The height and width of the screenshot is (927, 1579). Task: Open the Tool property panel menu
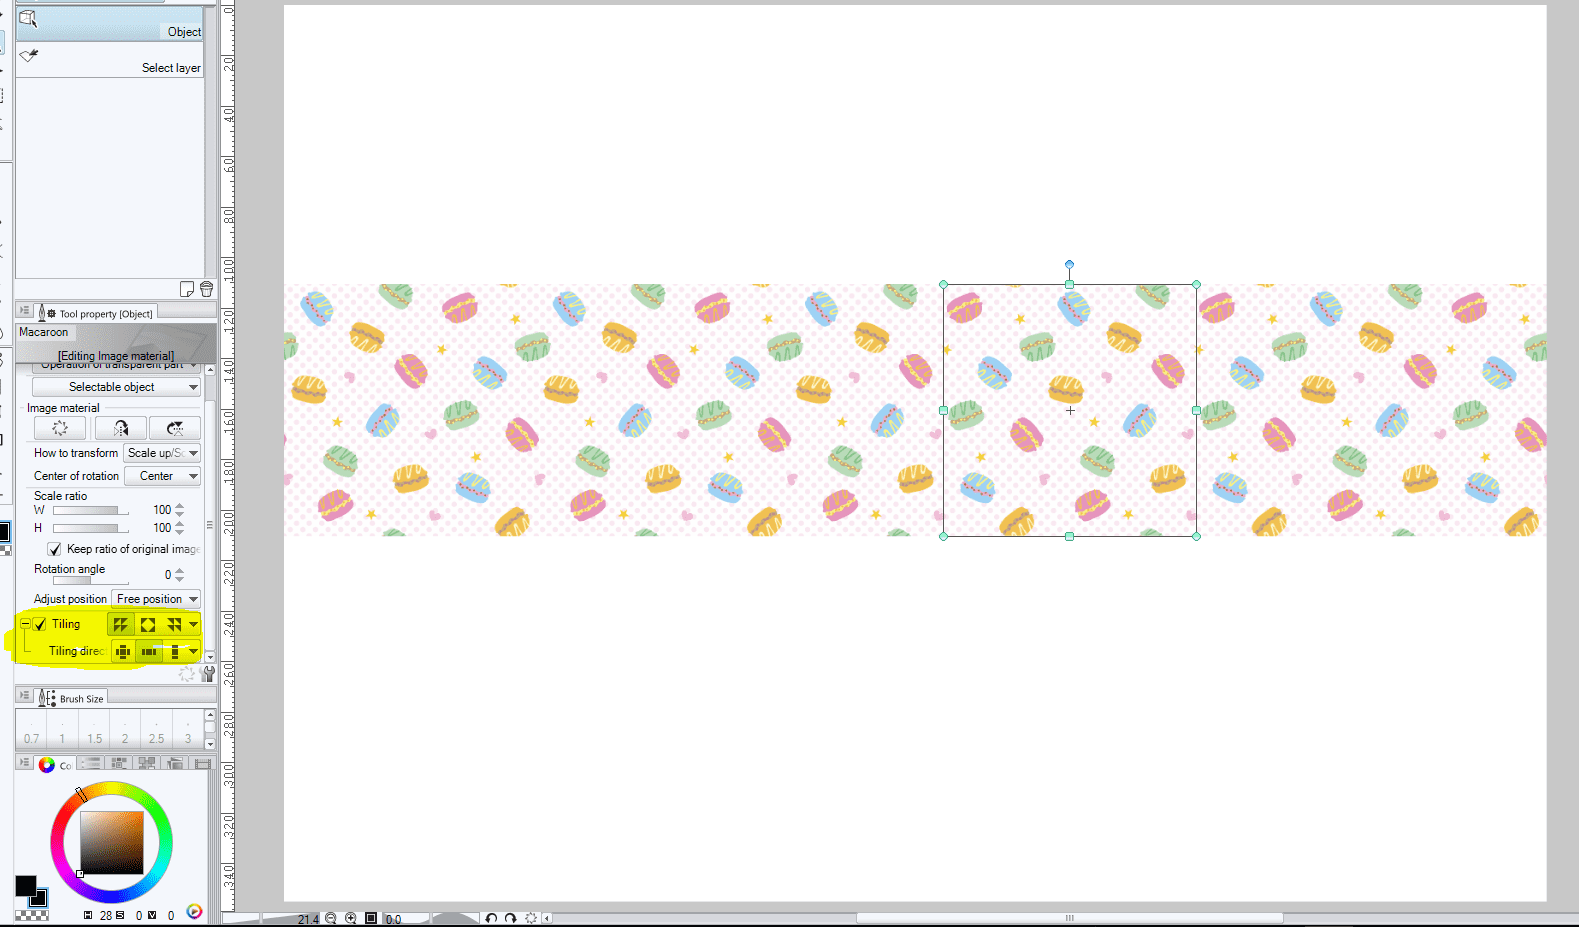point(25,311)
